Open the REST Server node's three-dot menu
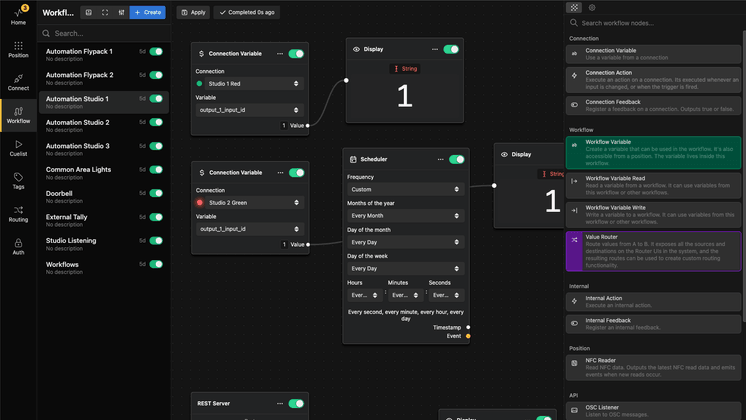The height and width of the screenshot is (420, 746). [280, 403]
